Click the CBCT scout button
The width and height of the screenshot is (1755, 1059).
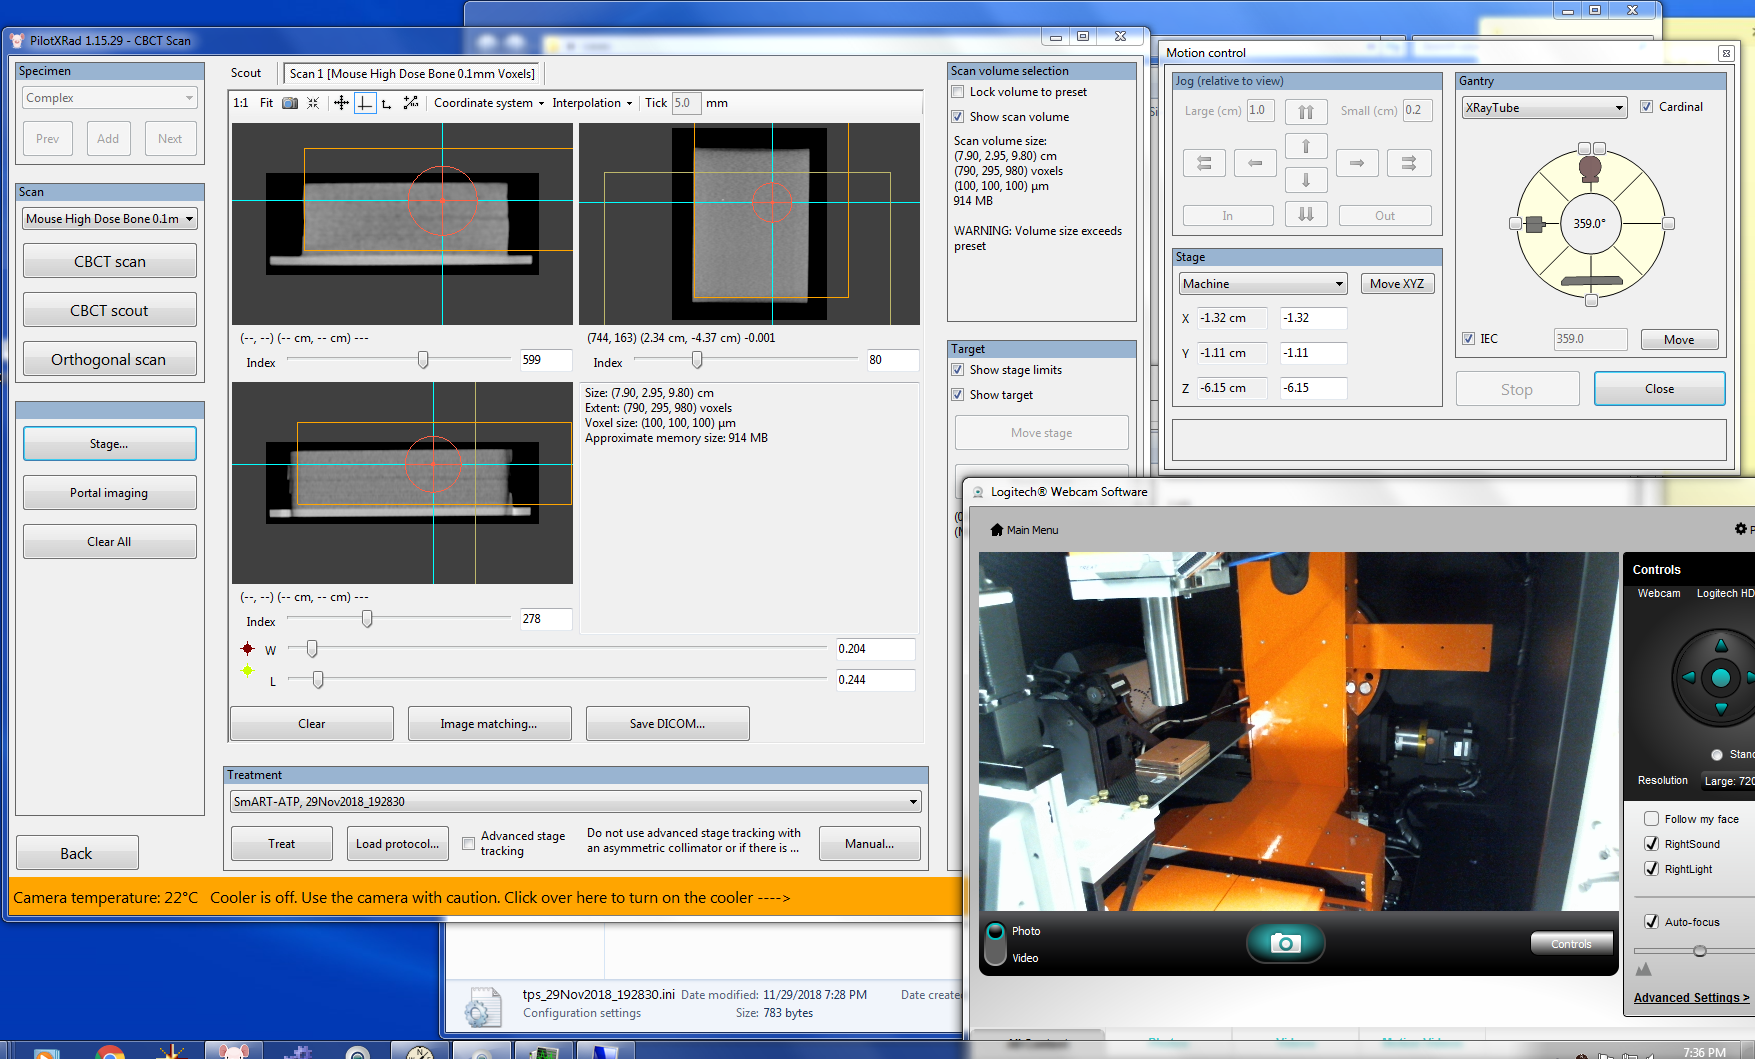tap(110, 311)
